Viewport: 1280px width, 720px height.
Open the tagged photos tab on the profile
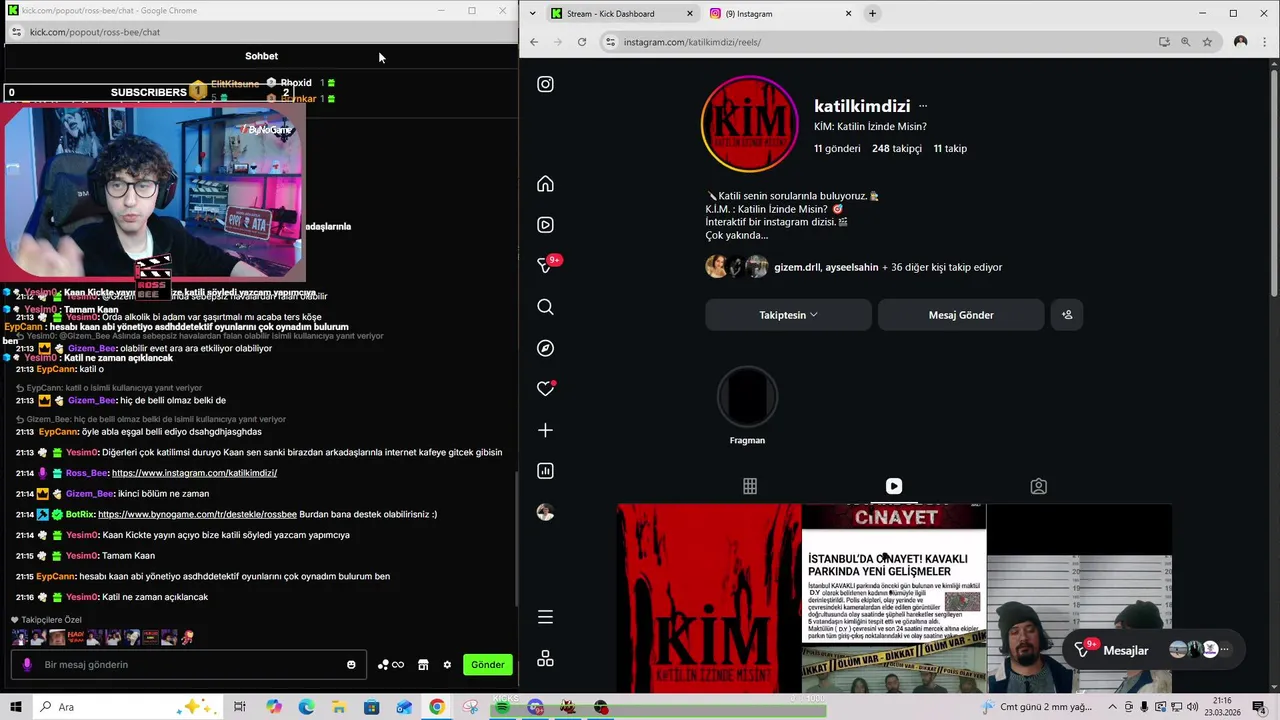[x=1039, y=486]
